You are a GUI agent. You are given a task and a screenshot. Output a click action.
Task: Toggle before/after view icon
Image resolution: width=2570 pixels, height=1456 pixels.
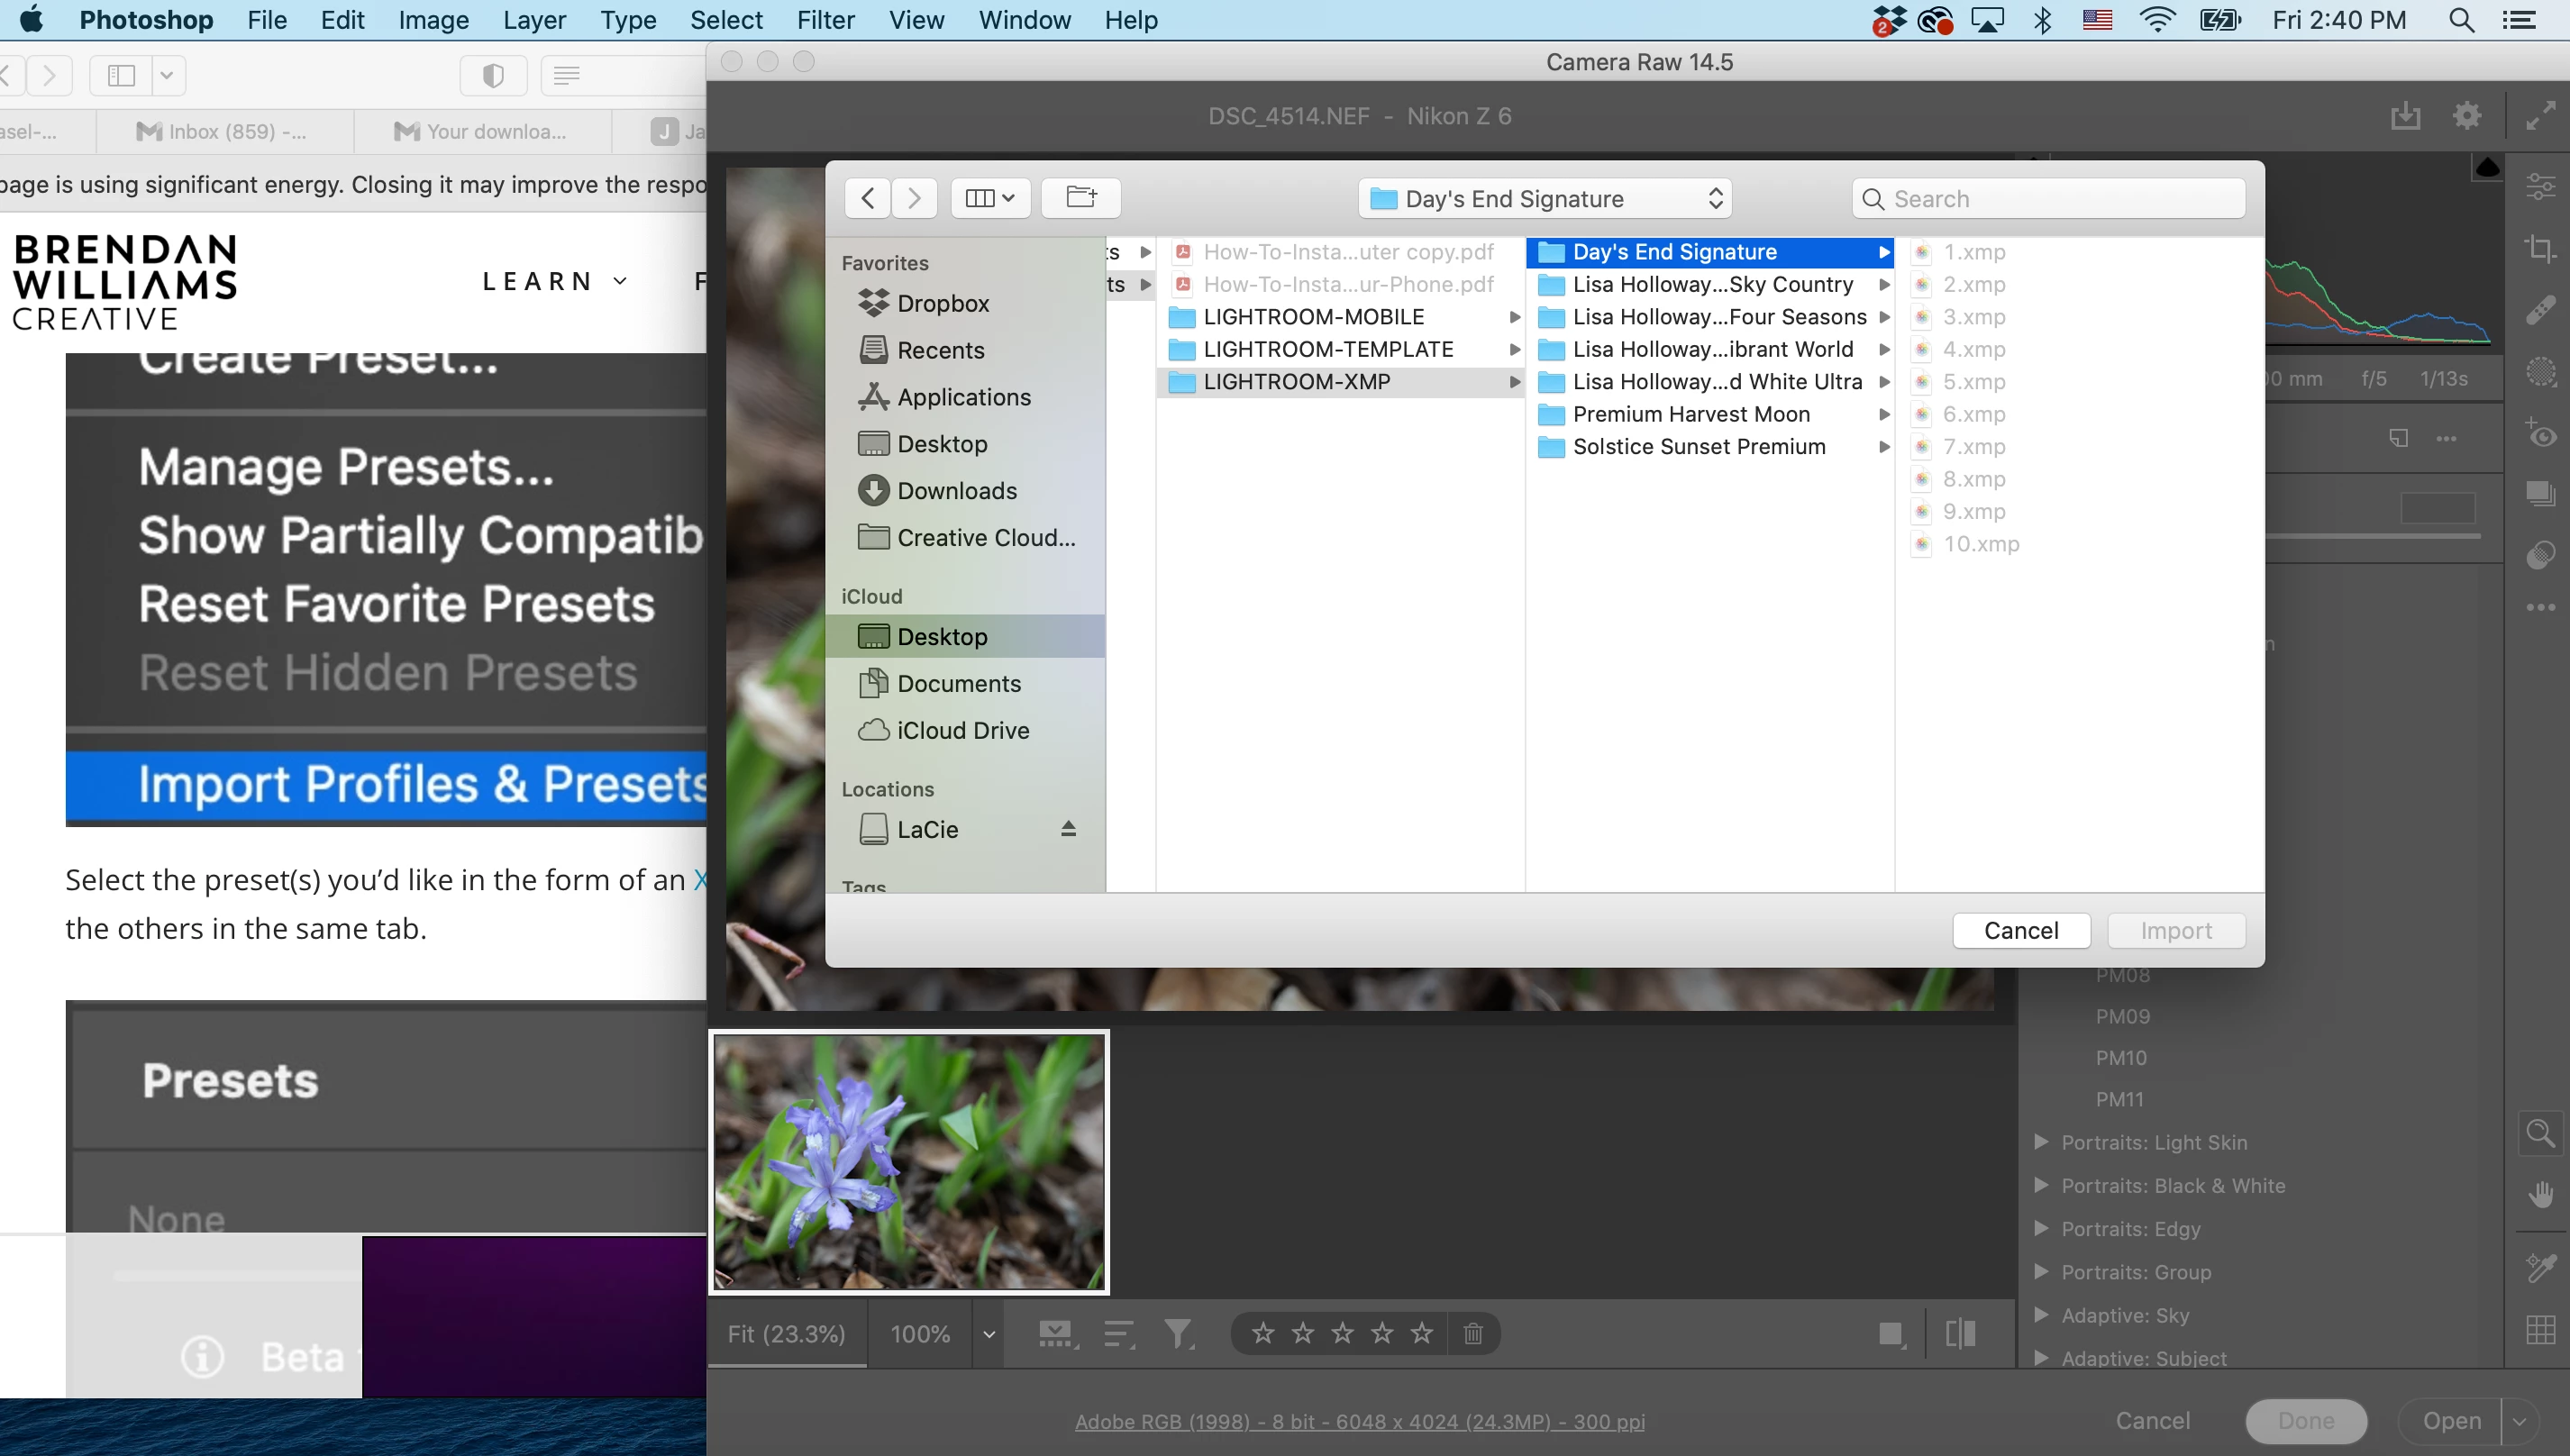click(1960, 1333)
